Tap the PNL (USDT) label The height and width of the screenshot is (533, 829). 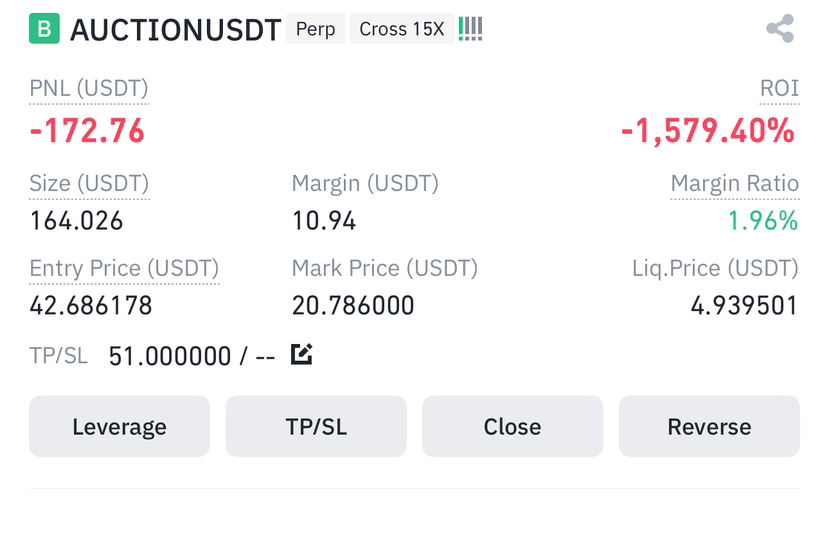pos(89,88)
